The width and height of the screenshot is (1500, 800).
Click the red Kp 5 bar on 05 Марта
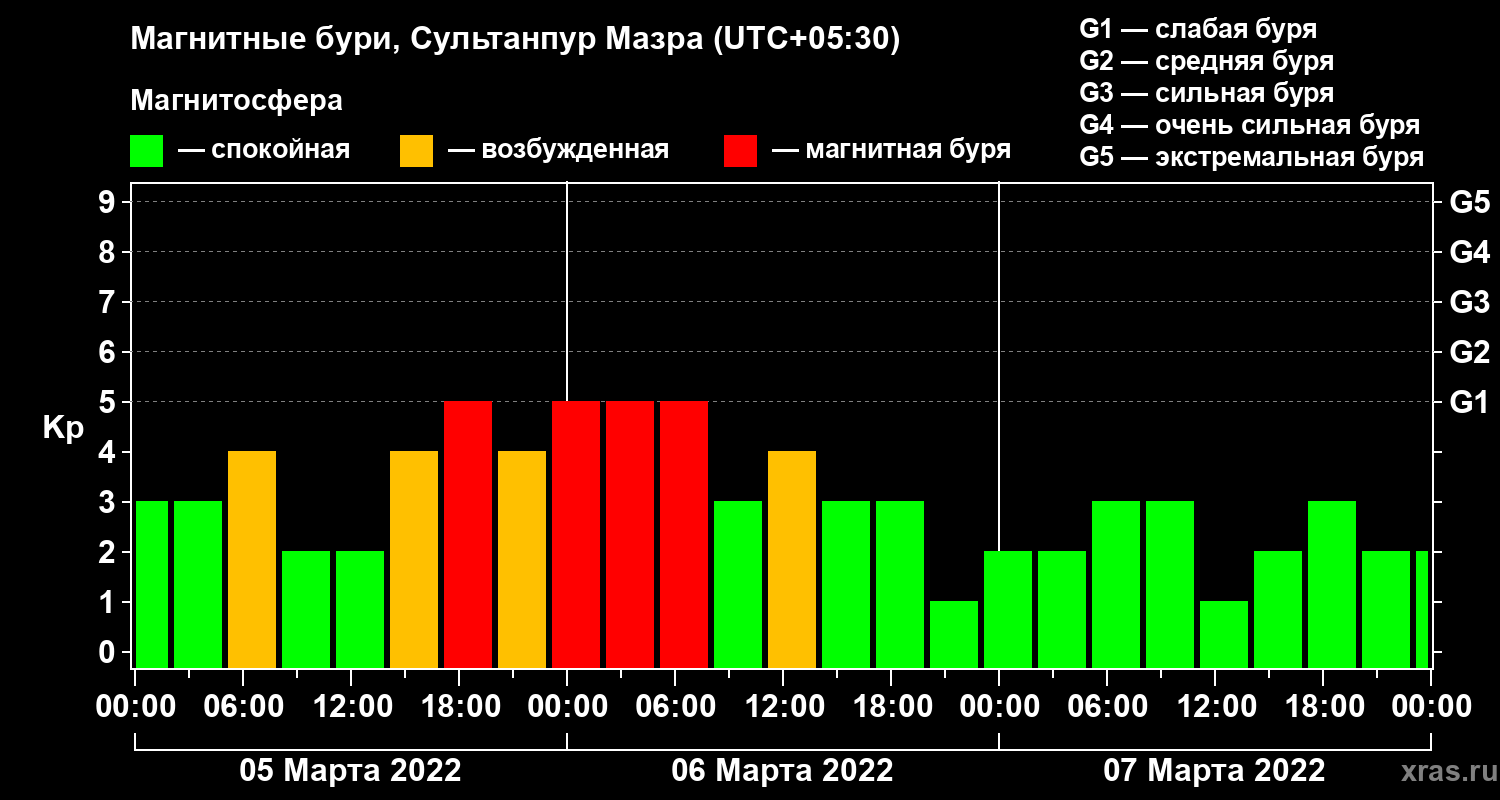click(x=468, y=535)
